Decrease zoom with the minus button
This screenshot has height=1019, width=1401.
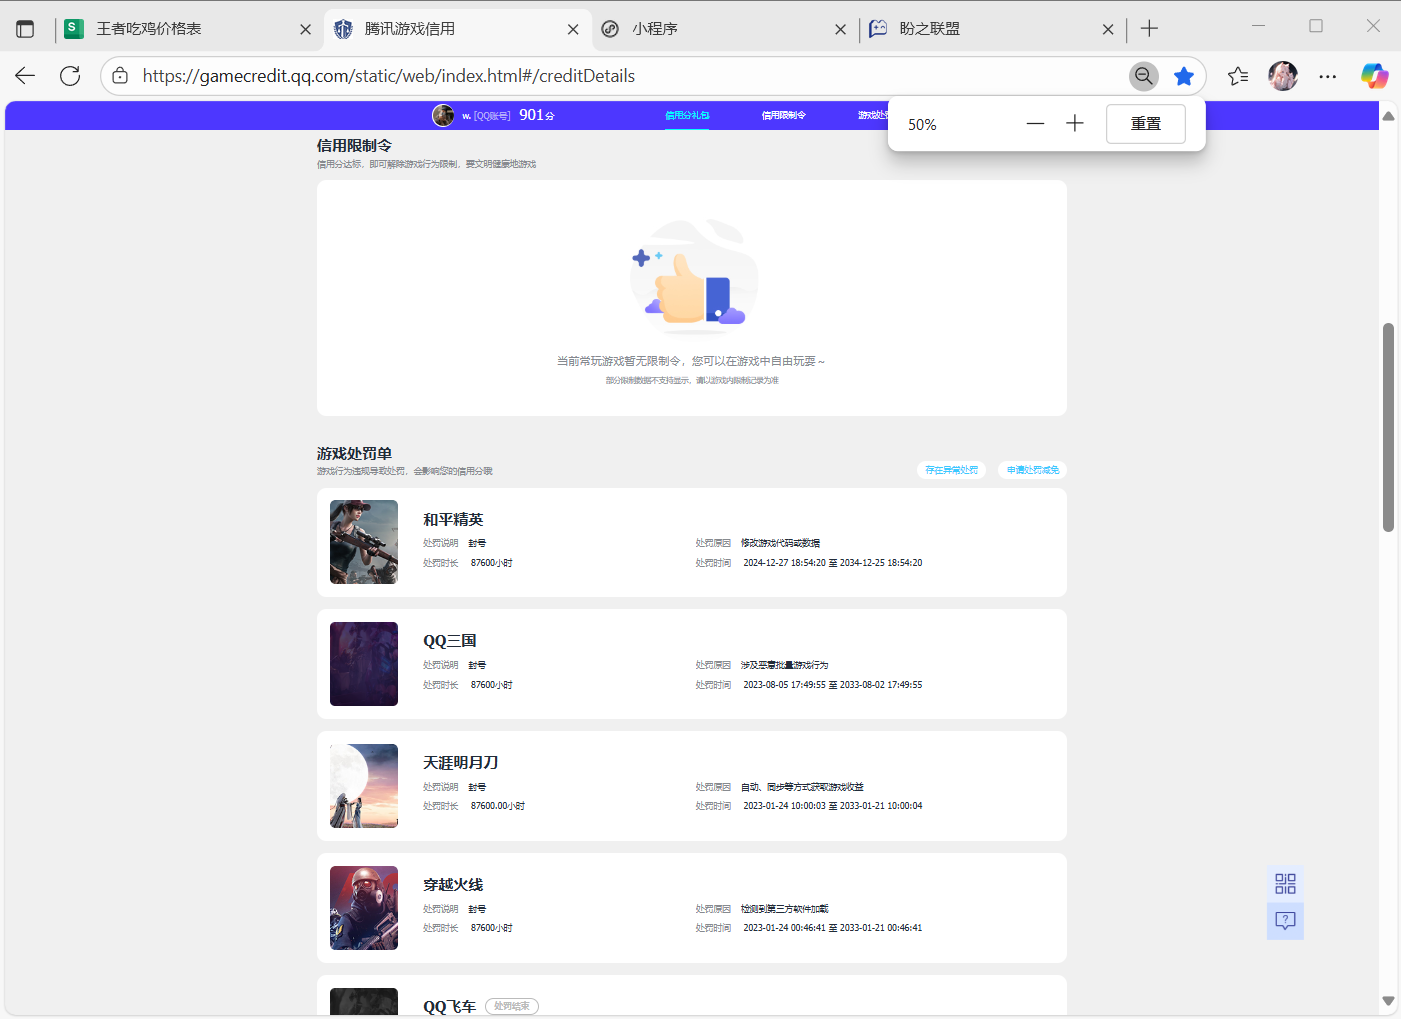click(x=1035, y=124)
